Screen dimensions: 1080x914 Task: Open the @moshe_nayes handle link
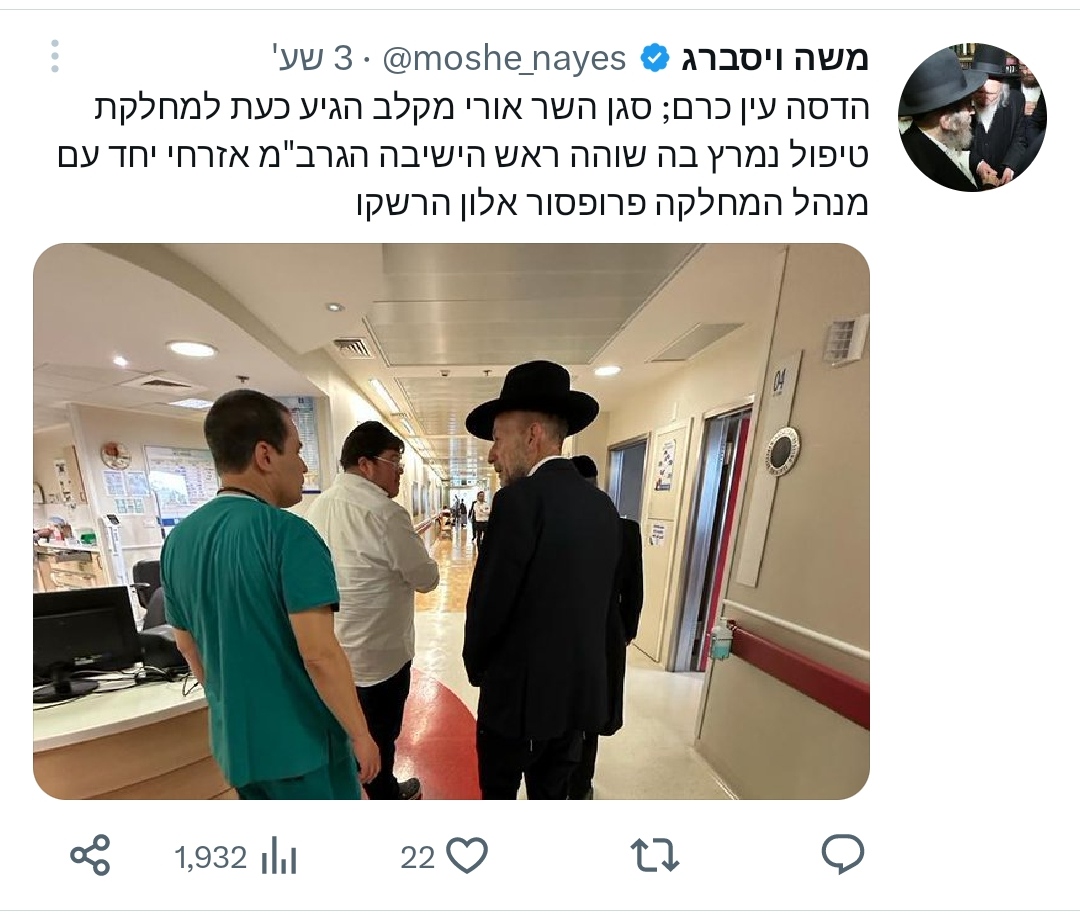[x=503, y=59]
